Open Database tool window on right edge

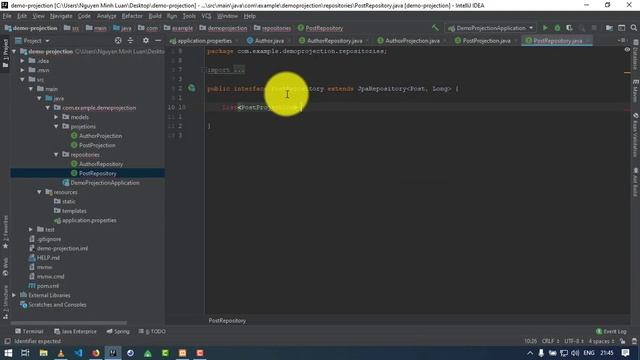(x=636, y=56)
